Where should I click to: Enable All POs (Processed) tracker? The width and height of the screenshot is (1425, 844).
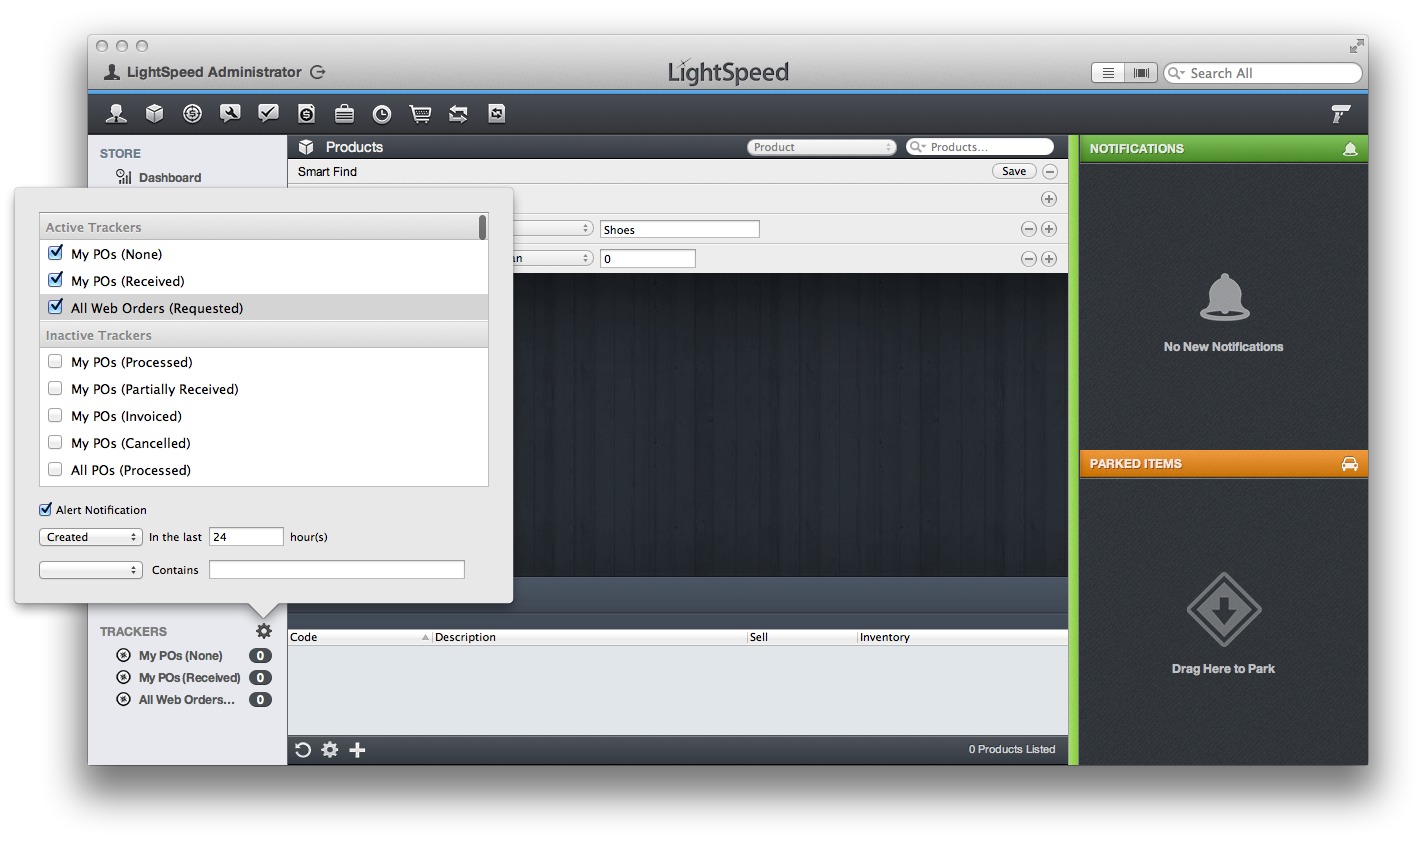click(x=55, y=469)
